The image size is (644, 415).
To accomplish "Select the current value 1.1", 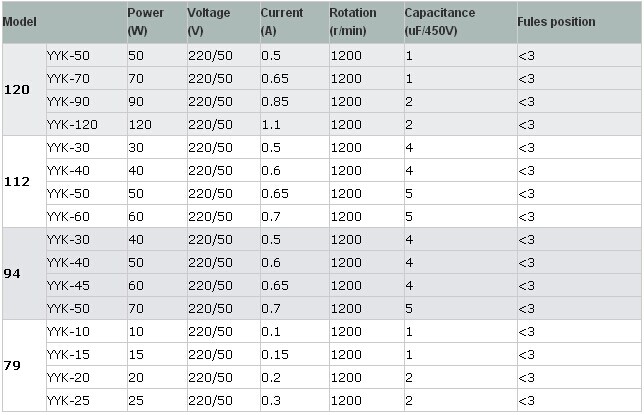I will [271, 124].
